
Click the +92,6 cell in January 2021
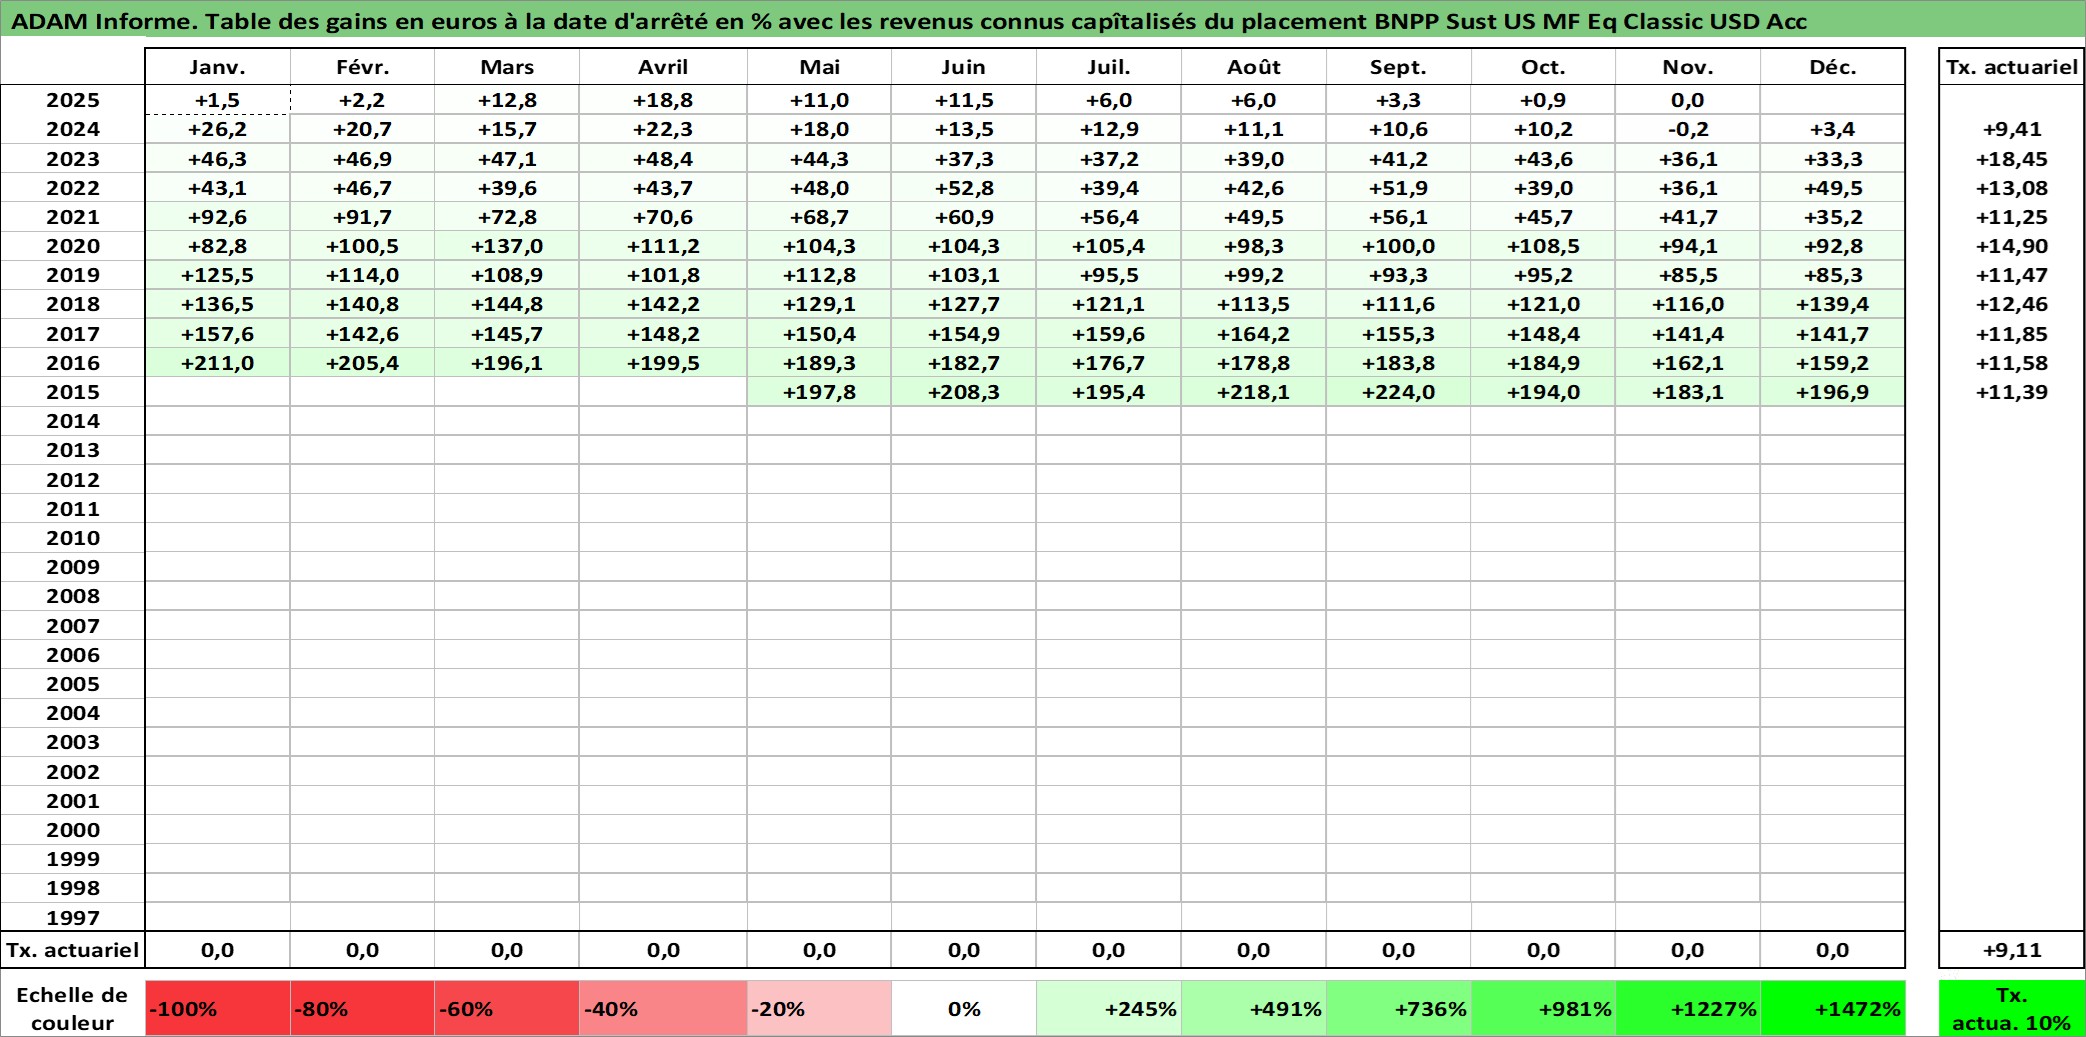tap(217, 217)
